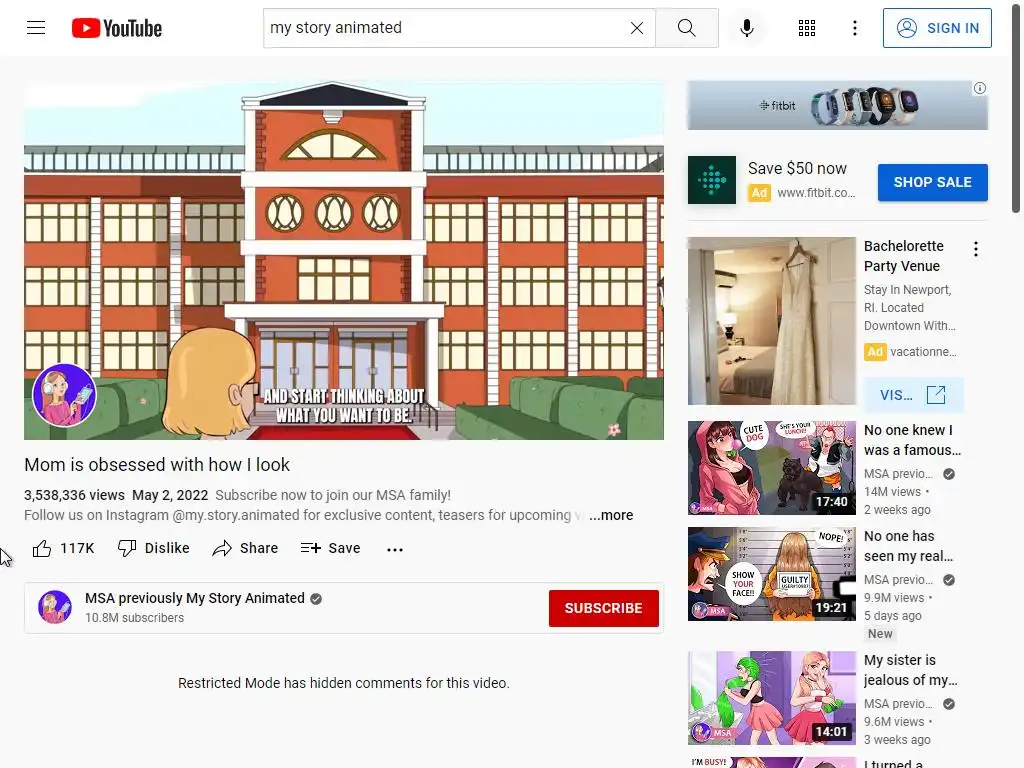This screenshot has width=1024, height=768.
Task: Click the page vertical scrollbar thumb
Action: 1016,108
